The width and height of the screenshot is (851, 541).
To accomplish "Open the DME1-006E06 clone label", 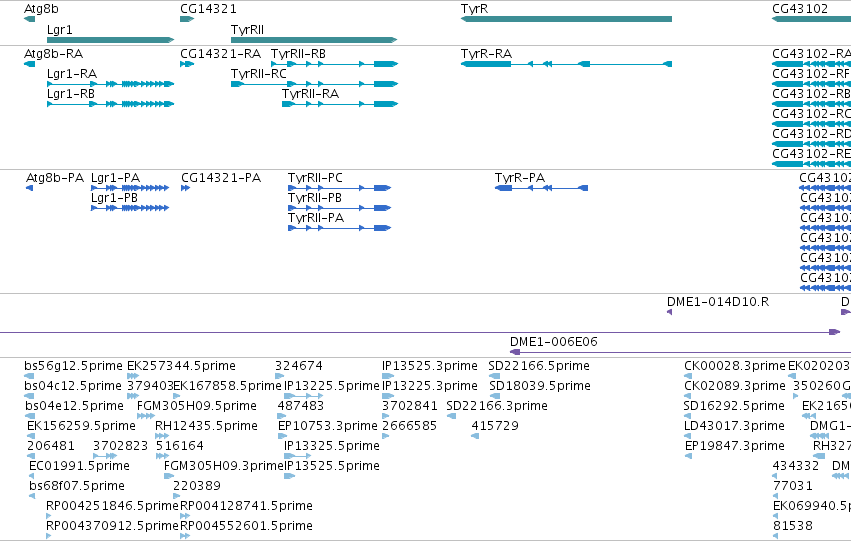I will coord(554,342).
